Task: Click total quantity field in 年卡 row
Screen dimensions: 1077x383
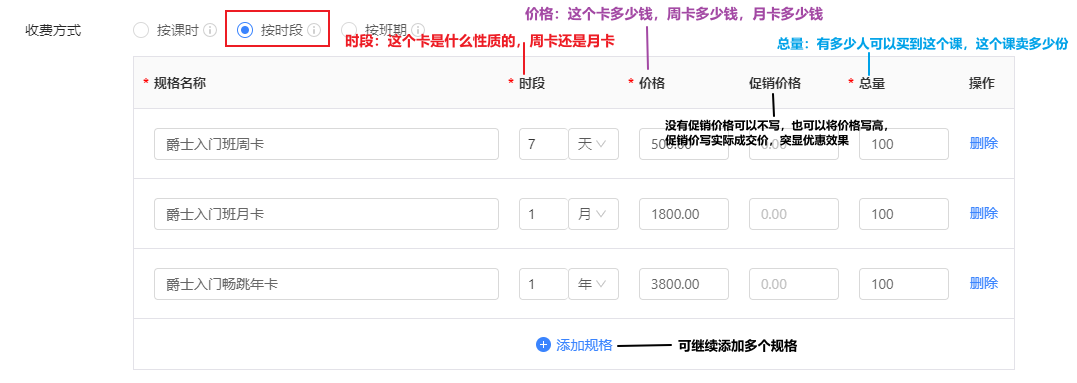Action: tap(904, 283)
